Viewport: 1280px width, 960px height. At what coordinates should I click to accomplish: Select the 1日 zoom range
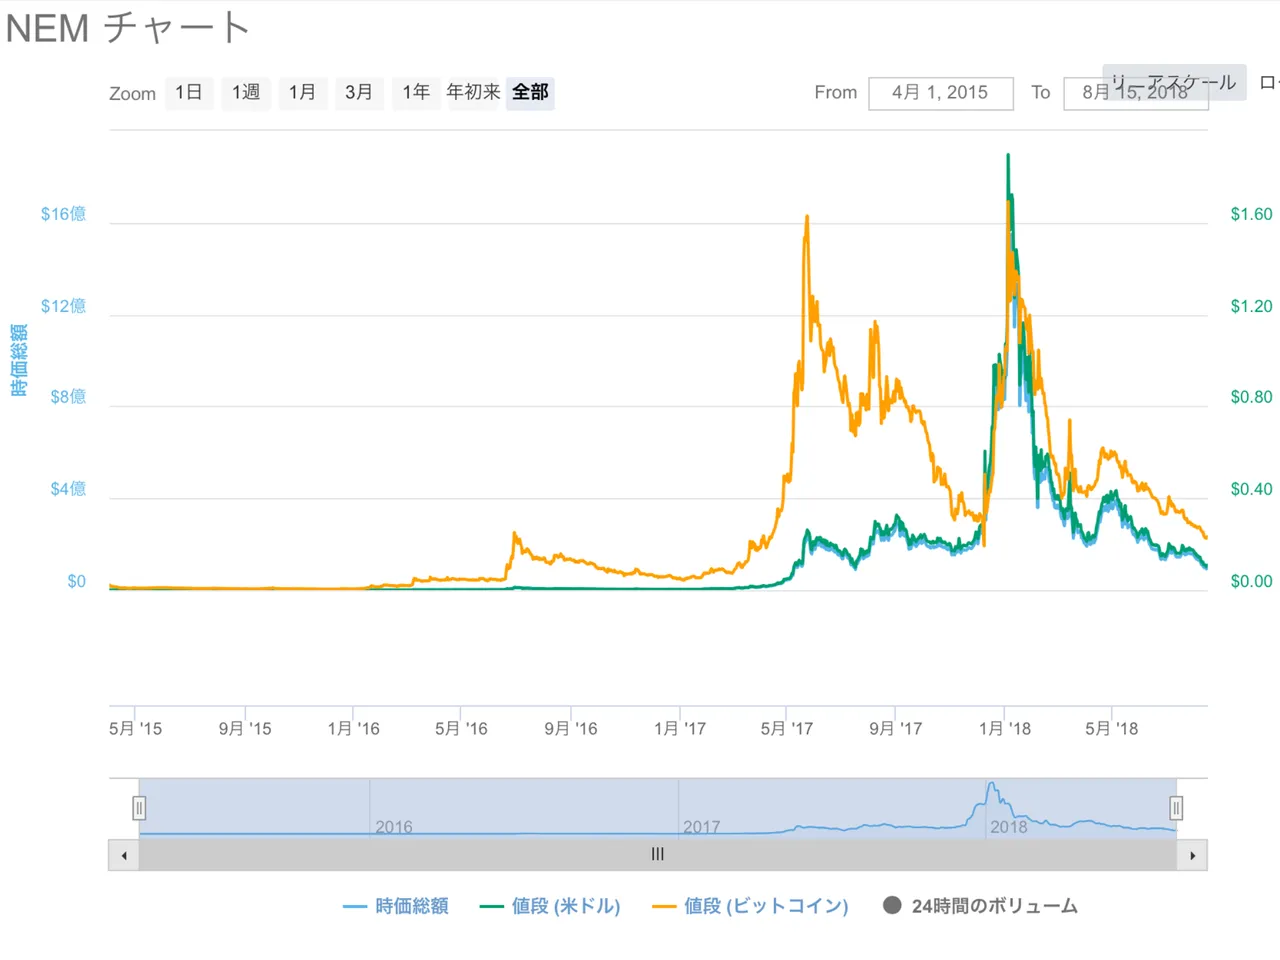189,93
